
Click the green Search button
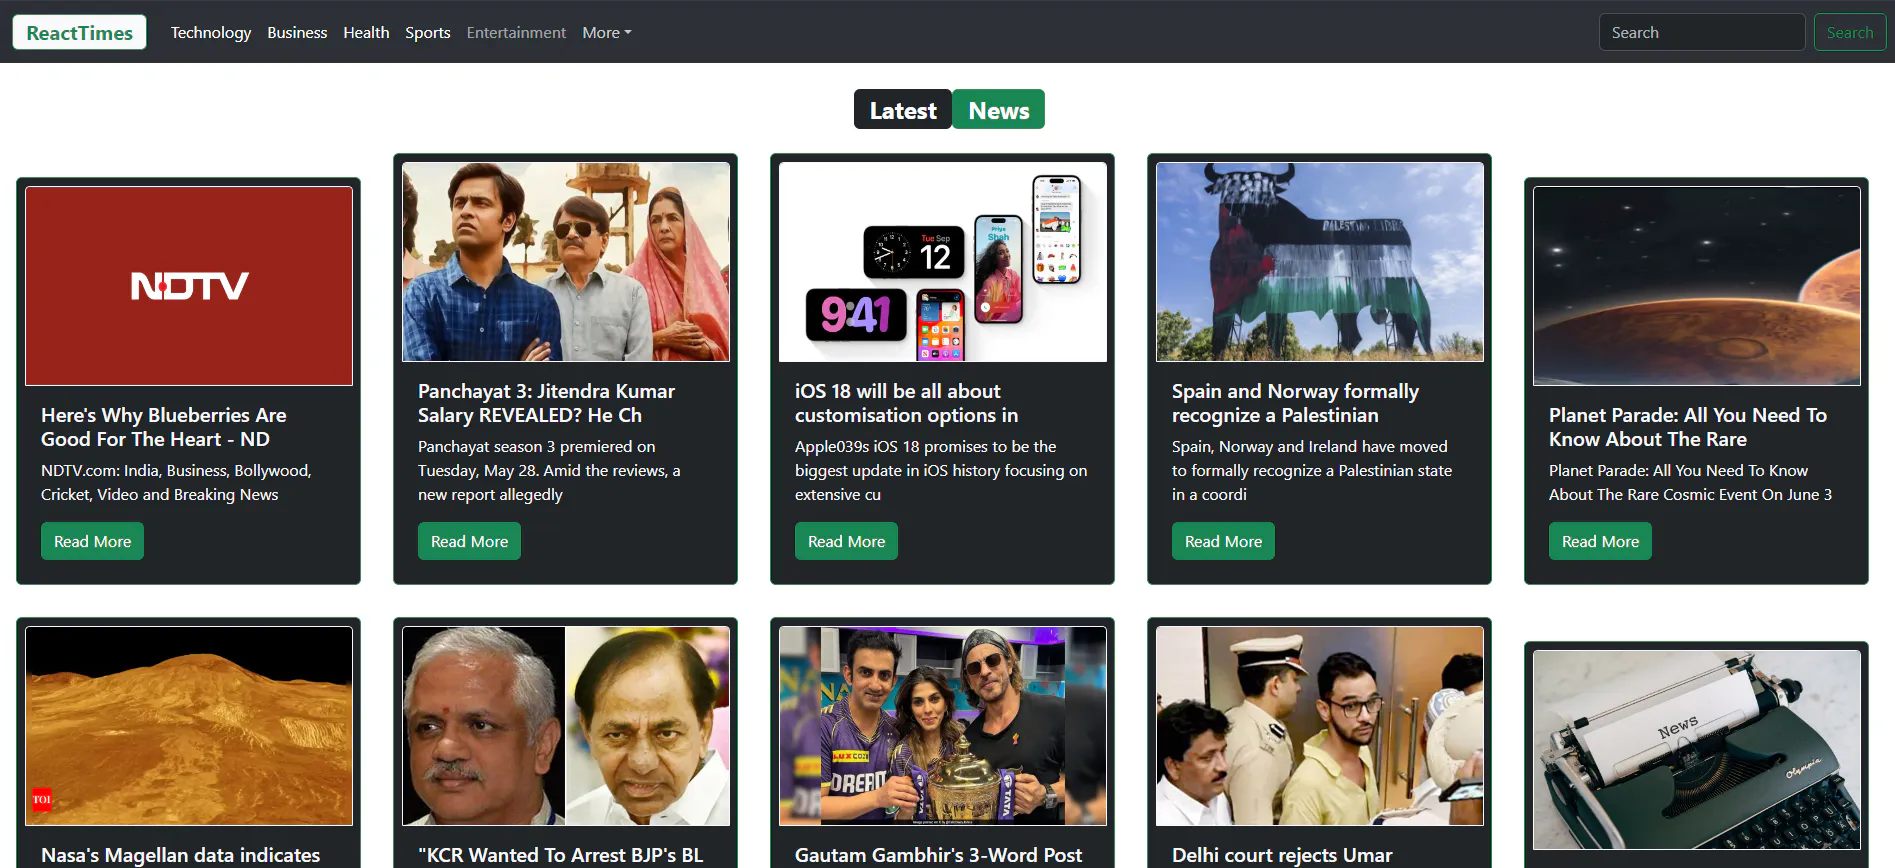point(1850,32)
